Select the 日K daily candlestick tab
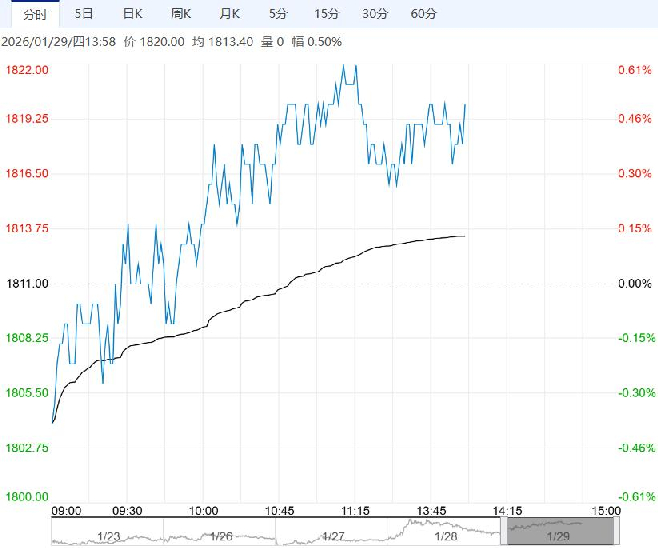 132,14
